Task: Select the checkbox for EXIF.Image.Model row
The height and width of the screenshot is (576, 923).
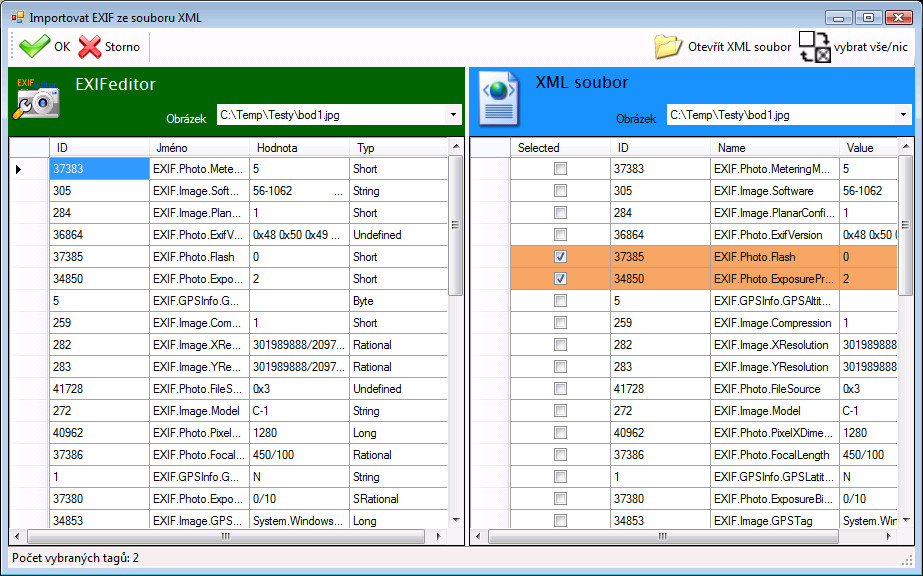Action: coord(560,411)
